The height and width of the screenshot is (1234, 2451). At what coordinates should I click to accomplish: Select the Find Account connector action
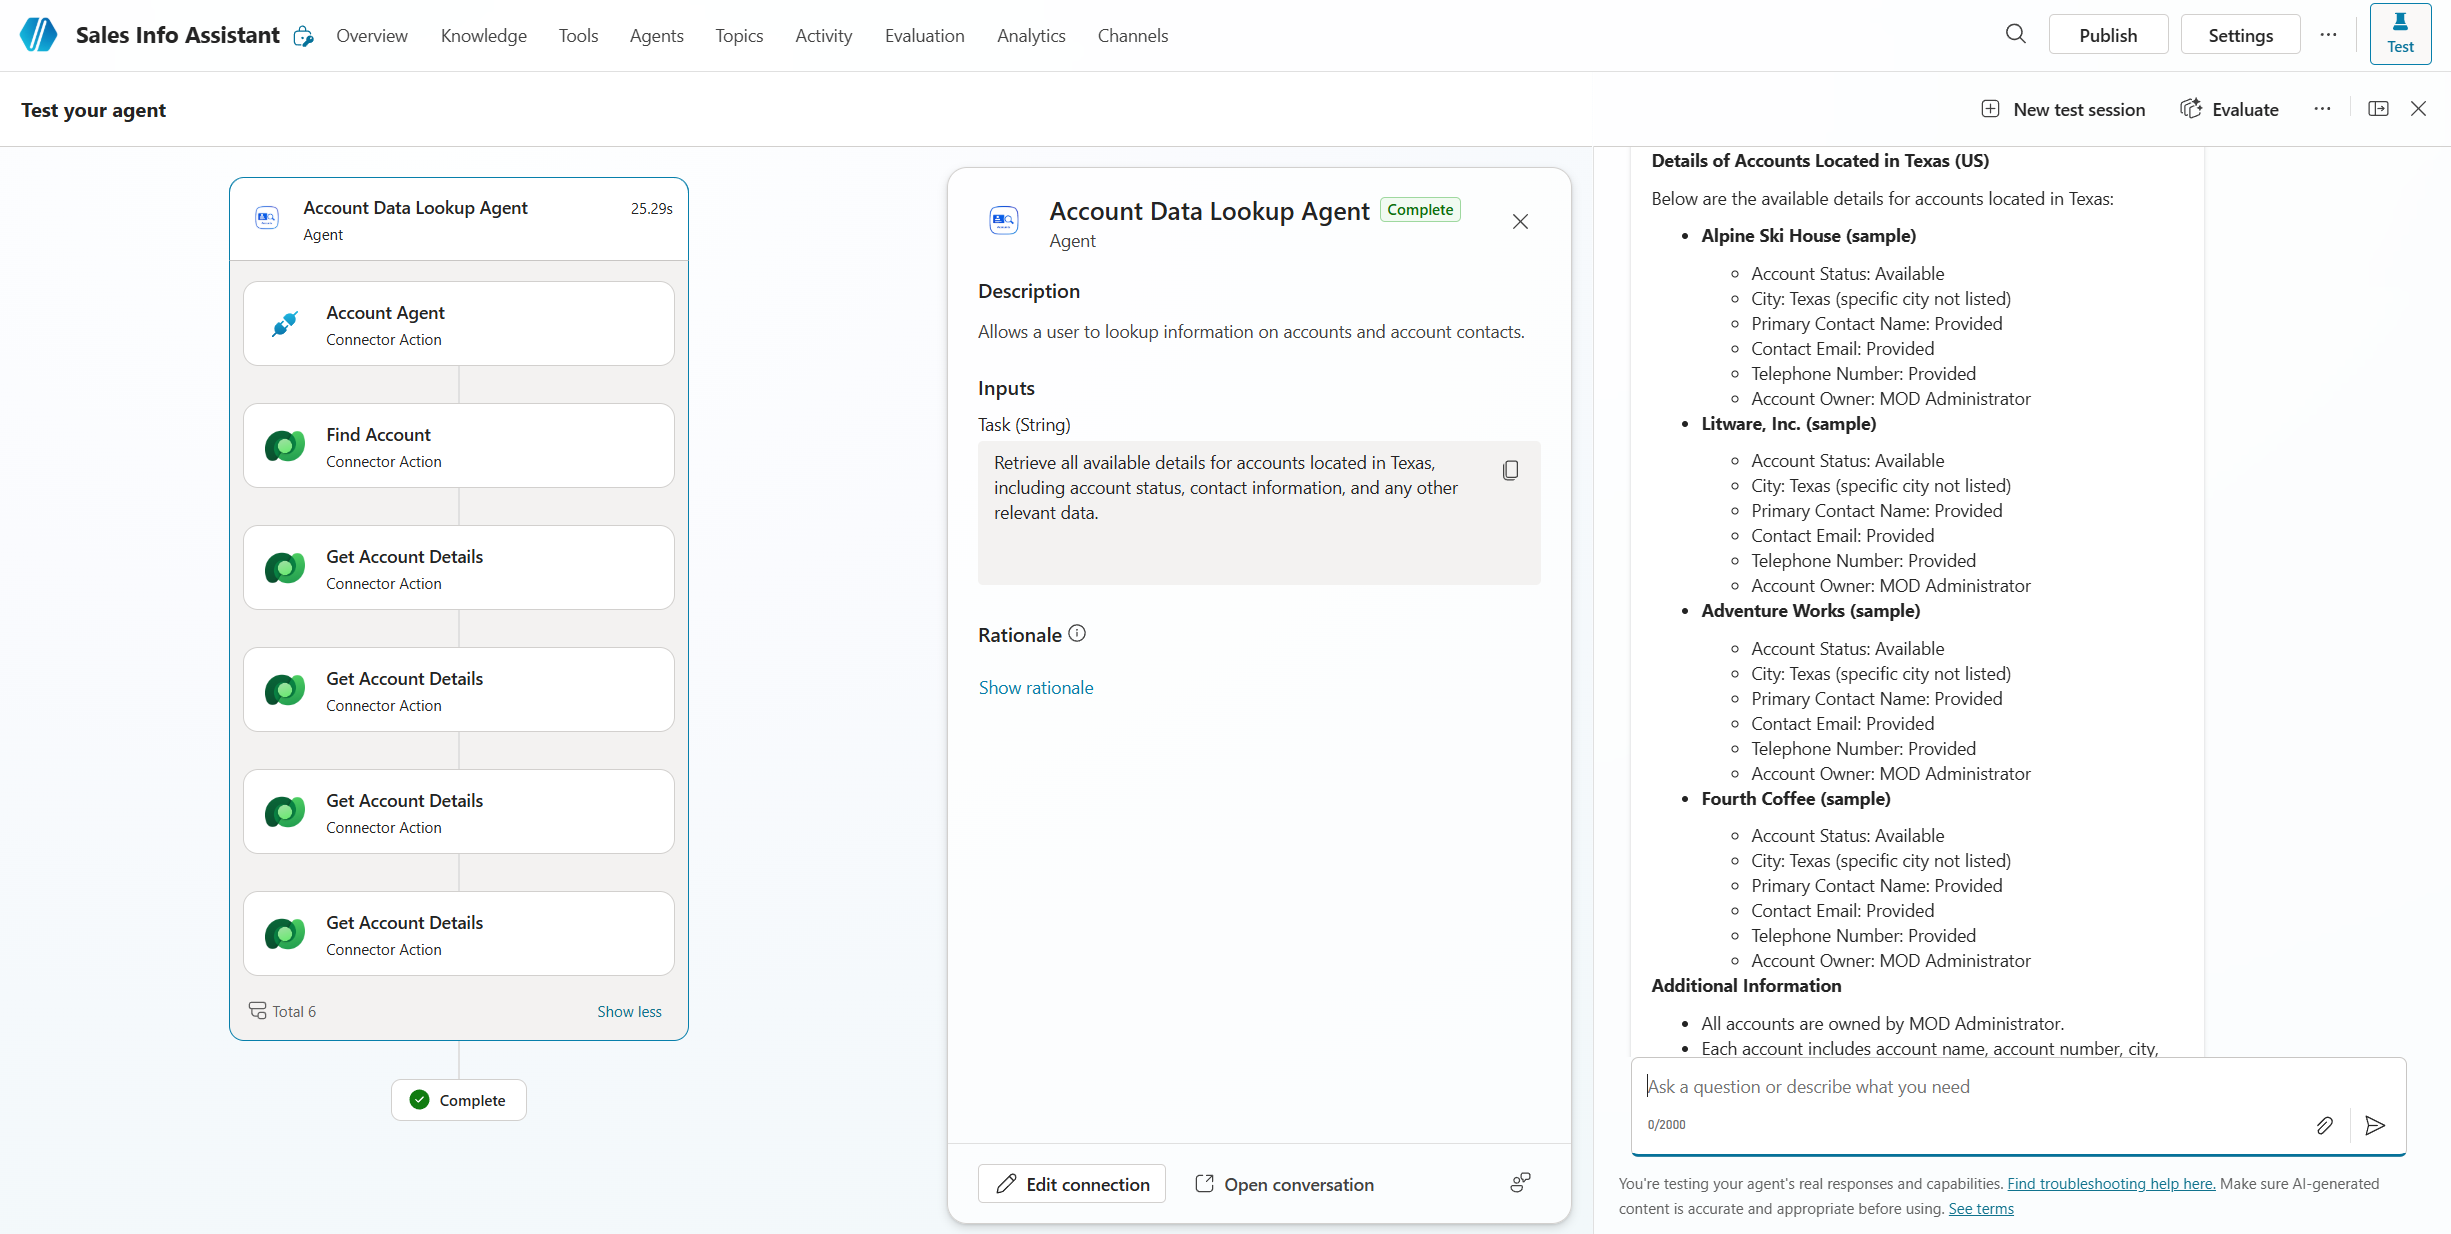459,446
